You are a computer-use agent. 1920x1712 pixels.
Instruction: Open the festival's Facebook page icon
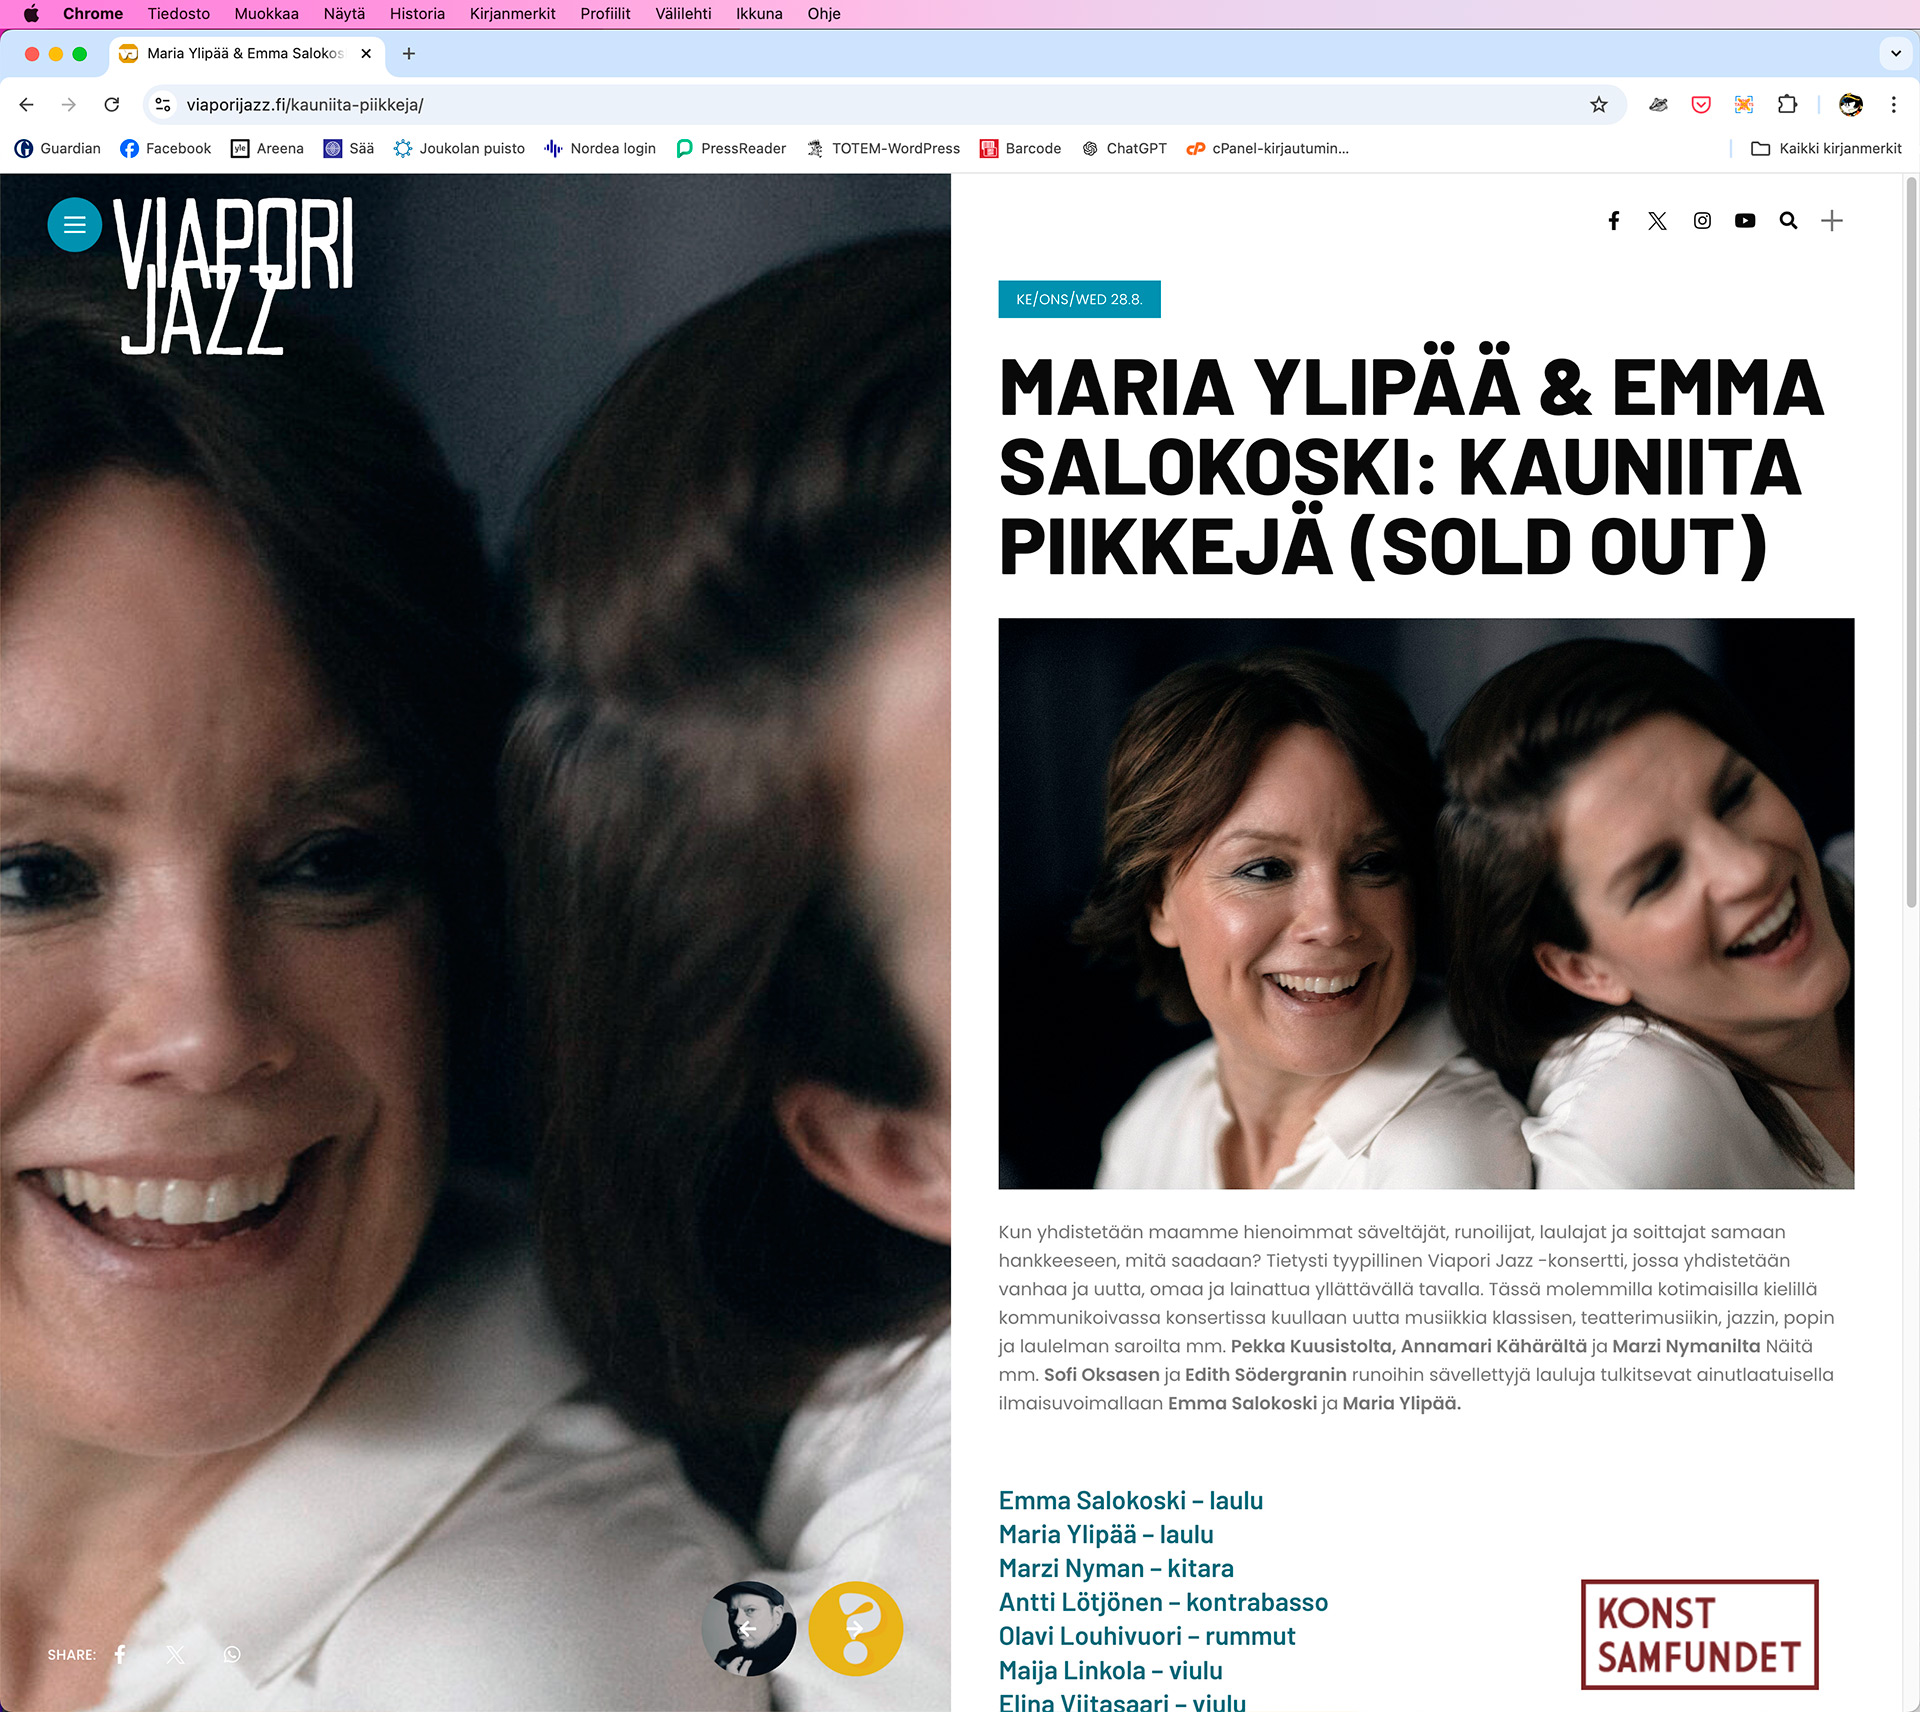point(1613,221)
